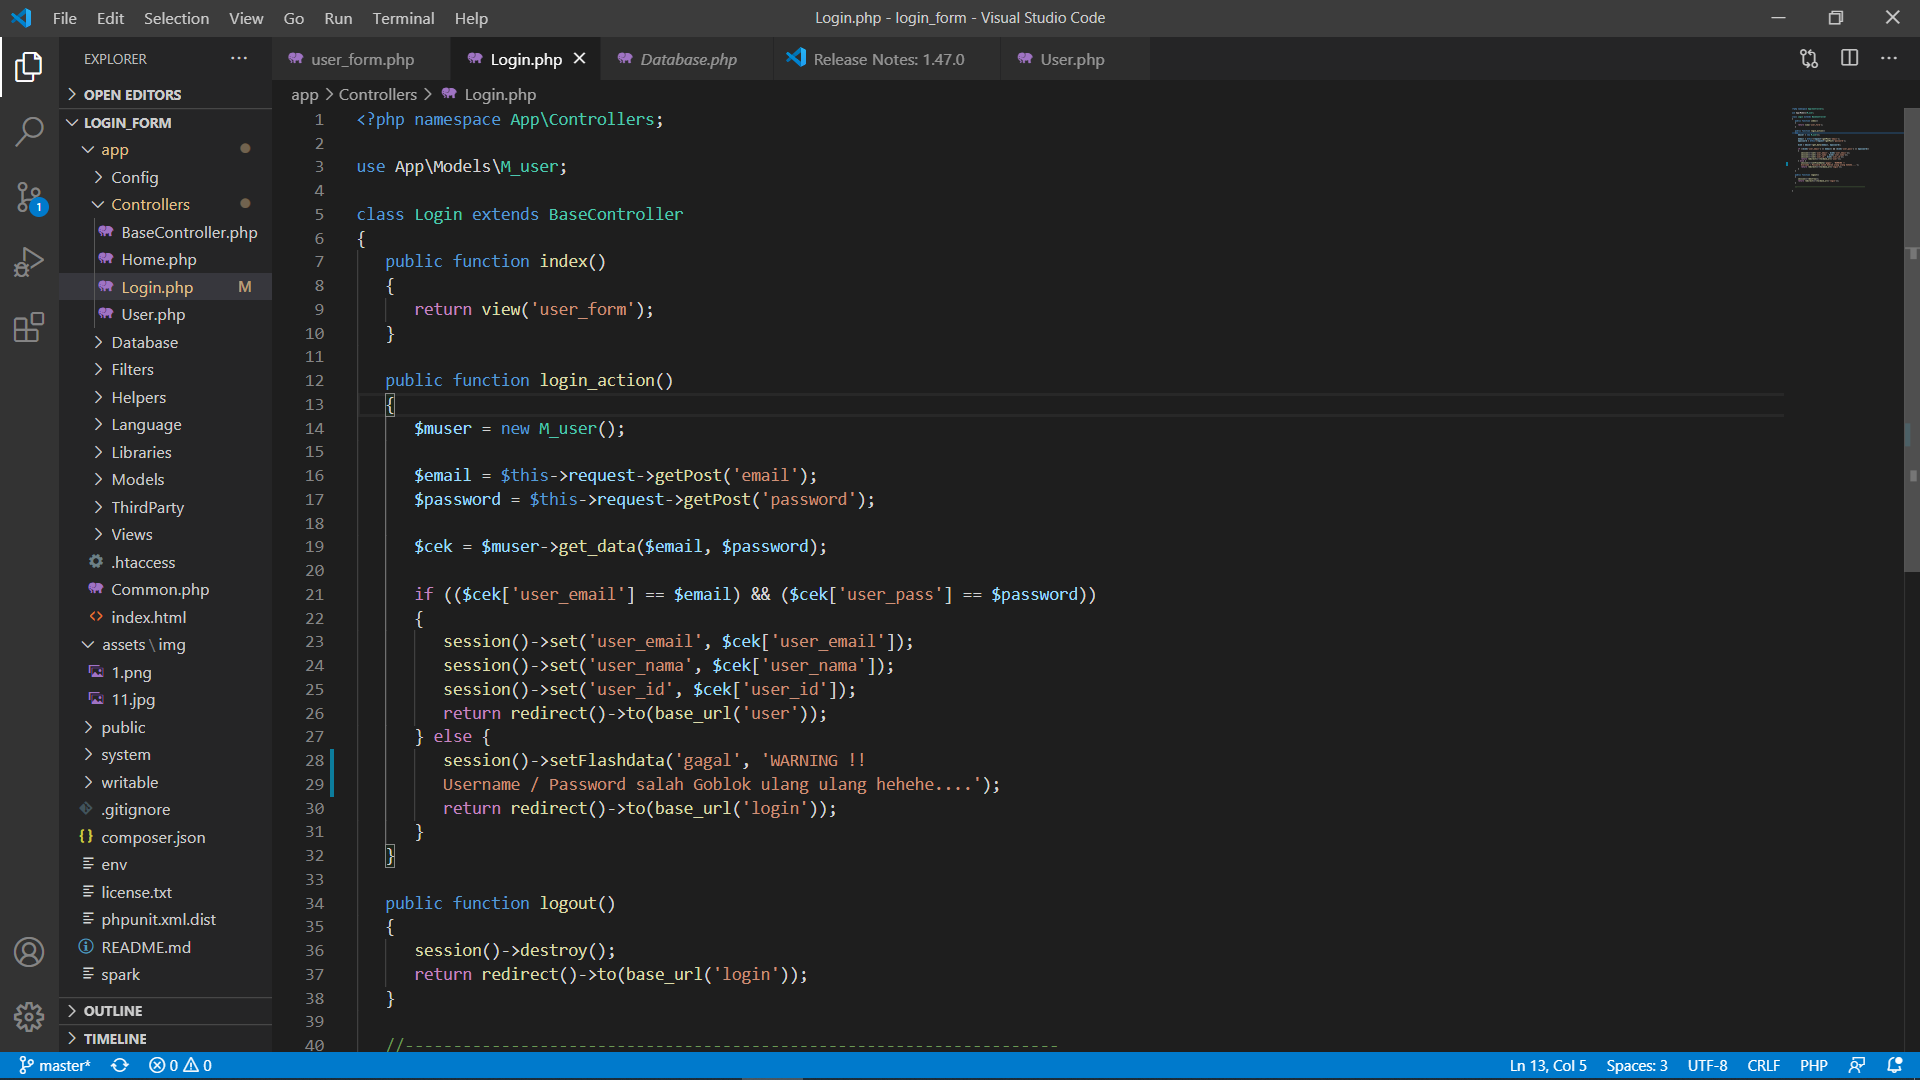Open editor More Actions ellipsis
Screen dimensions: 1920x1080
1889,59
